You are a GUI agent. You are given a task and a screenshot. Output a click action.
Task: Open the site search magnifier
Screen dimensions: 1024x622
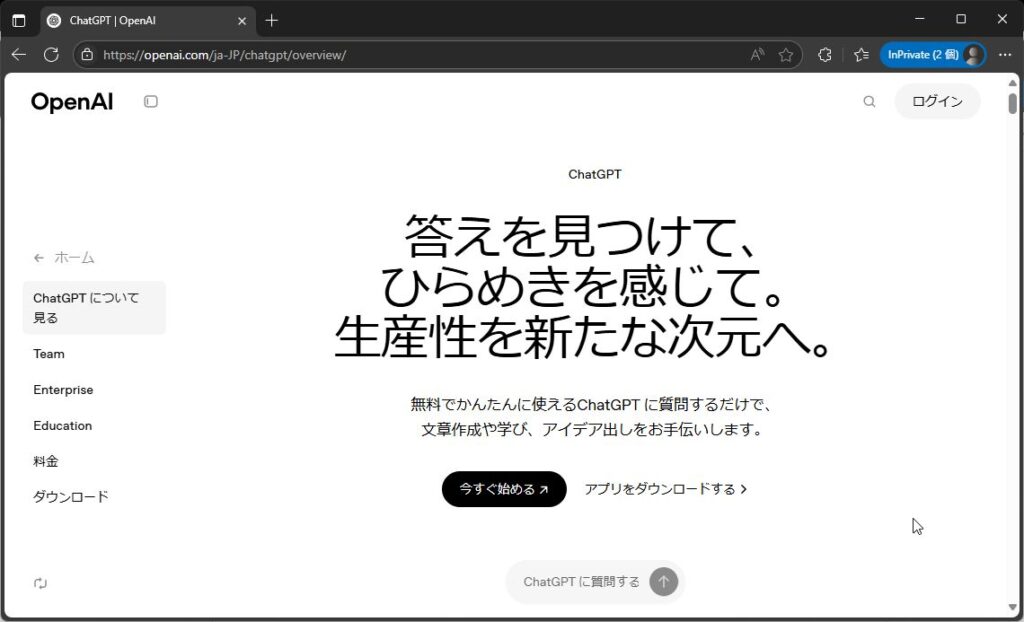coord(869,101)
